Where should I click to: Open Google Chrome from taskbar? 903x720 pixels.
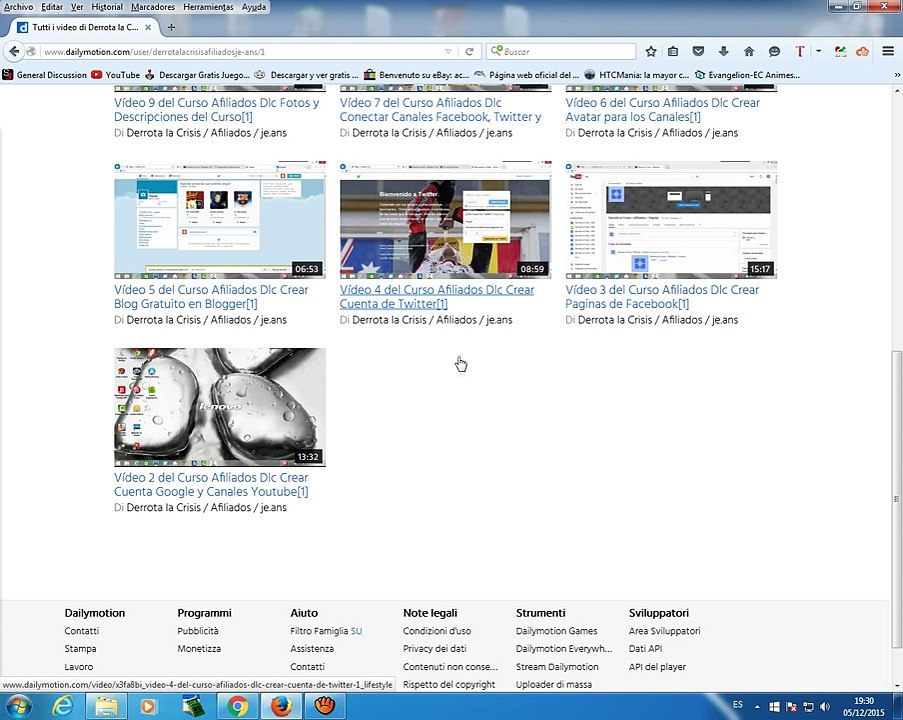point(237,706)
